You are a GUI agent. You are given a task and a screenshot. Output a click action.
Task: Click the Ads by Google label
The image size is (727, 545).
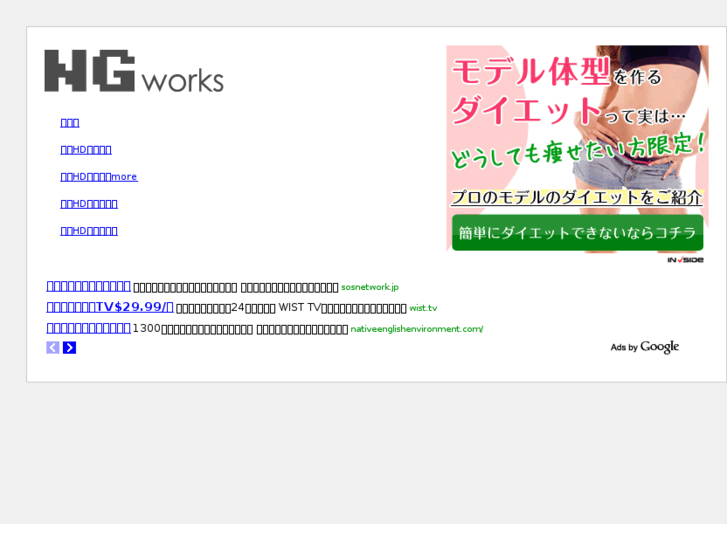point(644,347)
